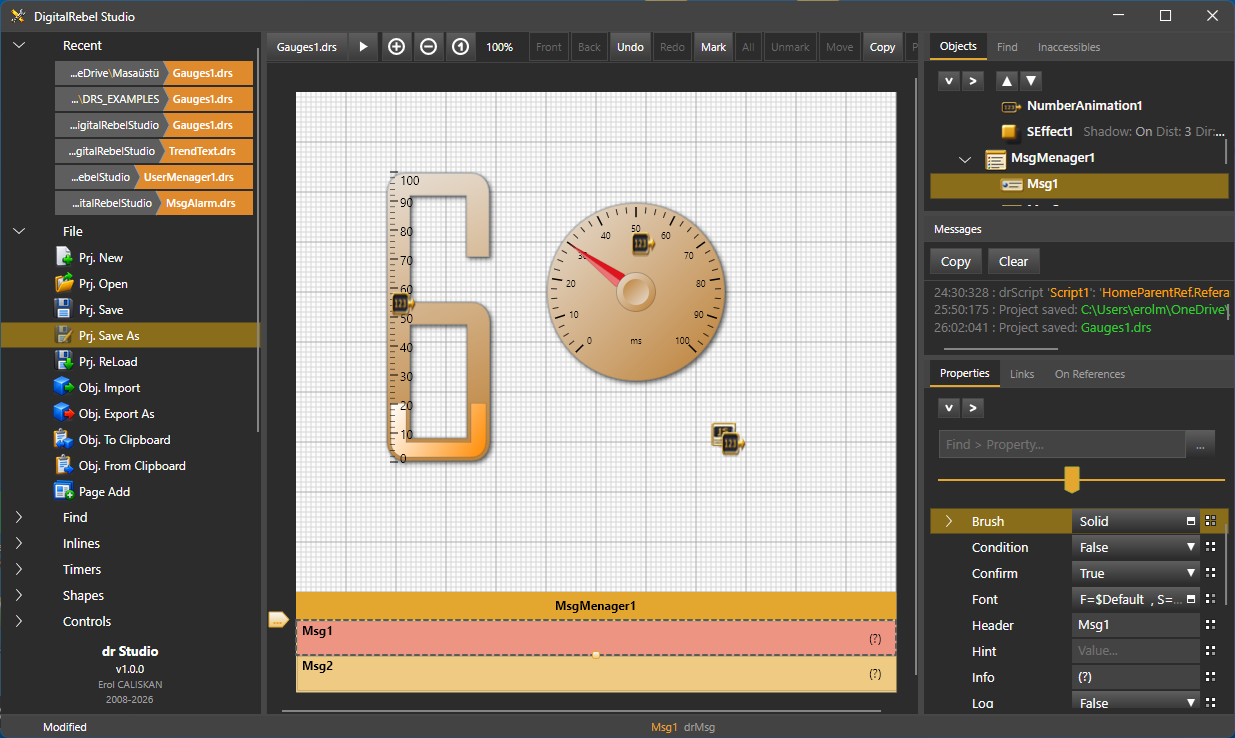This screenshot has height=738, width=1235.
Task: Expand the Timers section
Action: 19,570
